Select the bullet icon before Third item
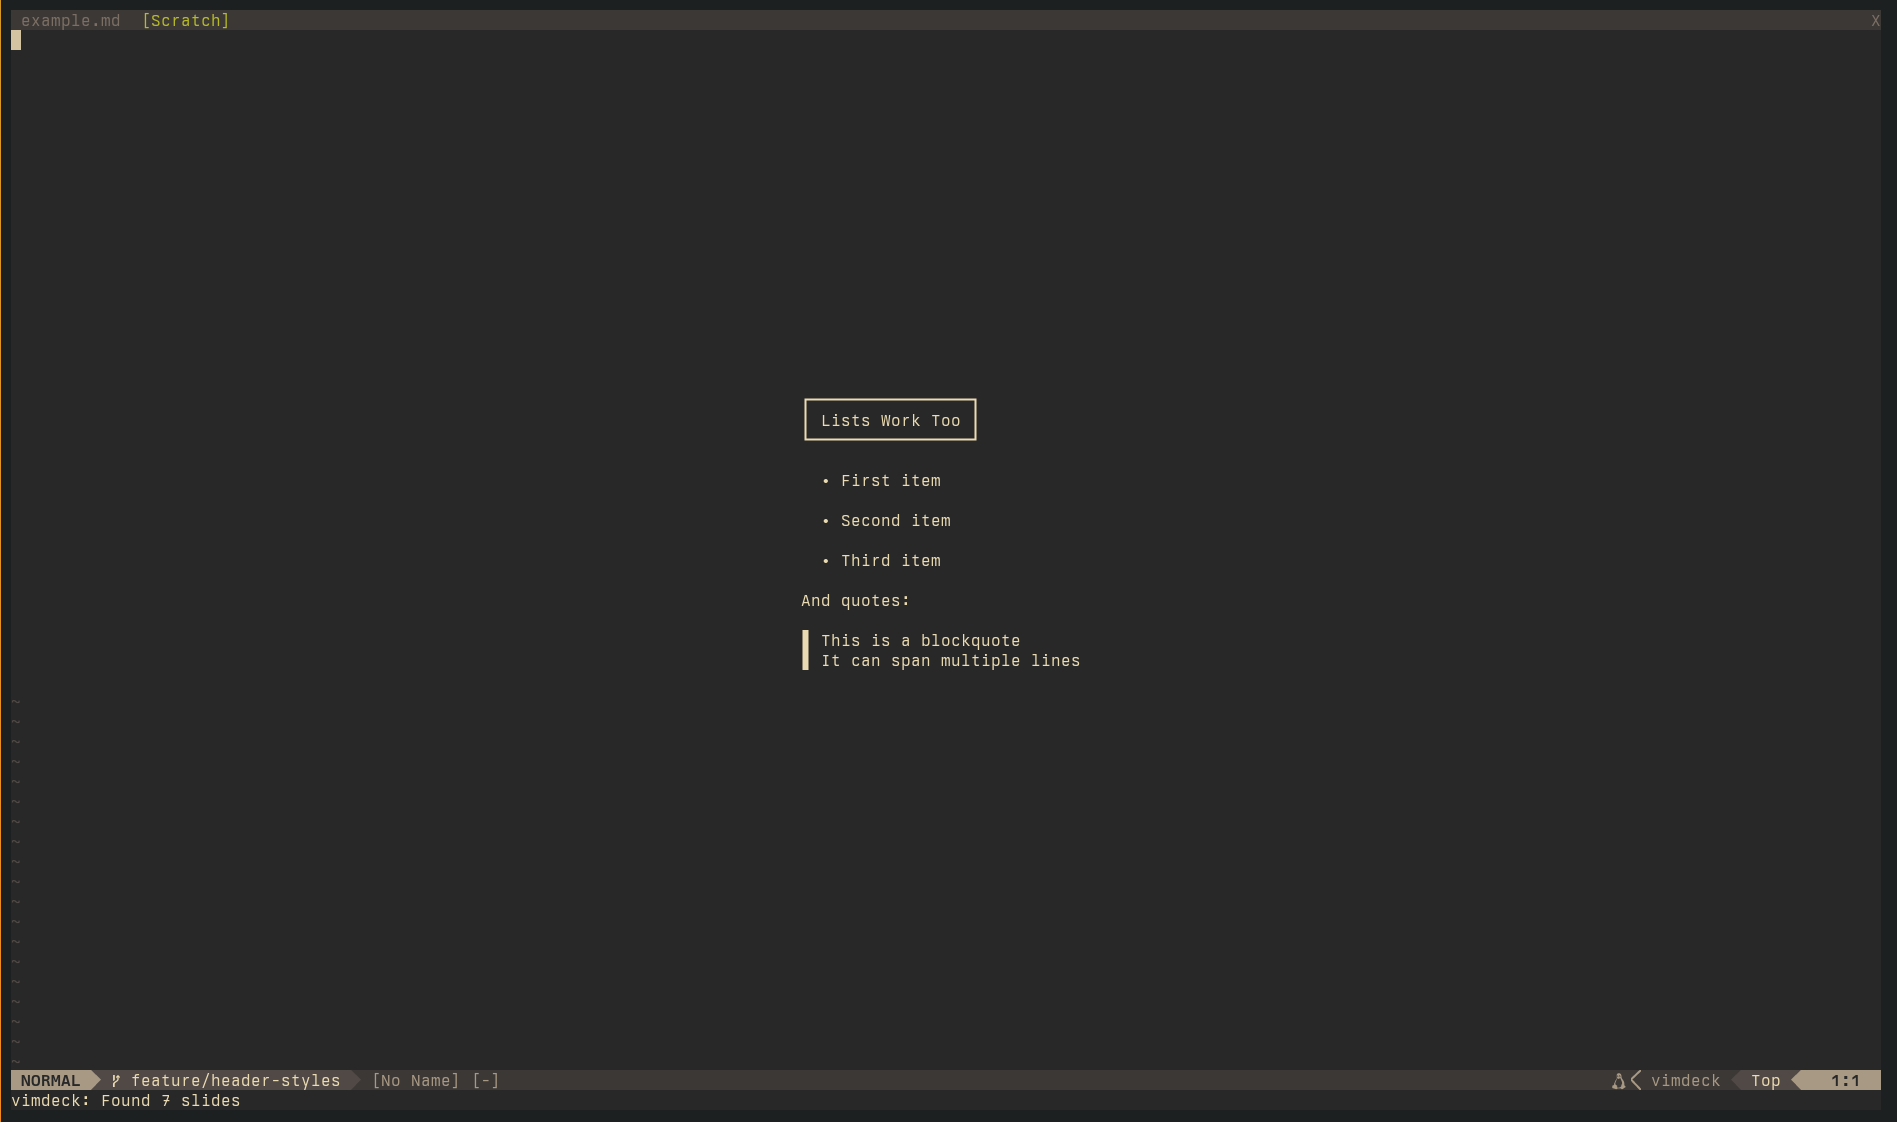The image size is (1897, 1122). [824, 561]
